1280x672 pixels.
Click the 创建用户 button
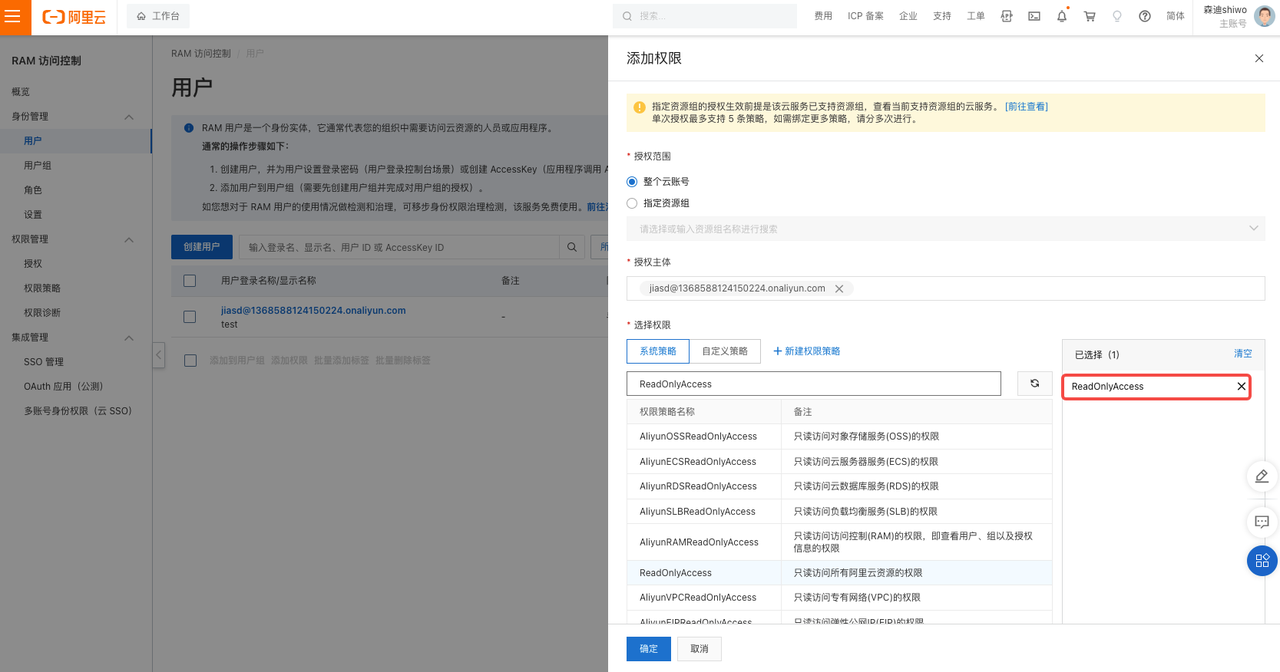point(202,247)
